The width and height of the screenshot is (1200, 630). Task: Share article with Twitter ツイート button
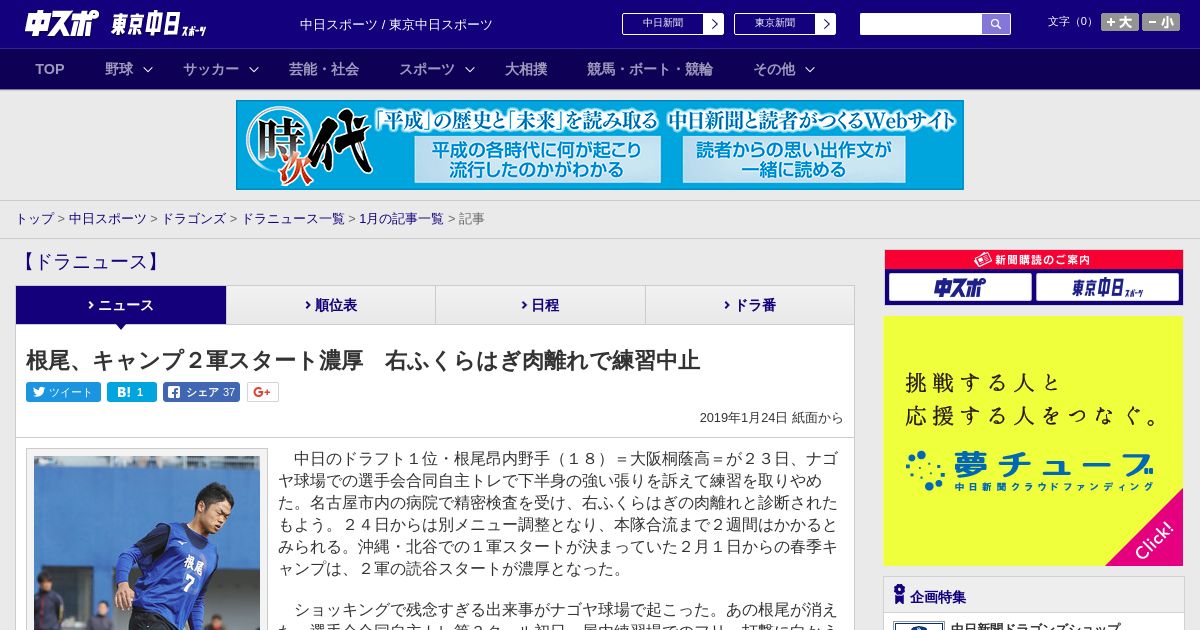pos(63,392)
